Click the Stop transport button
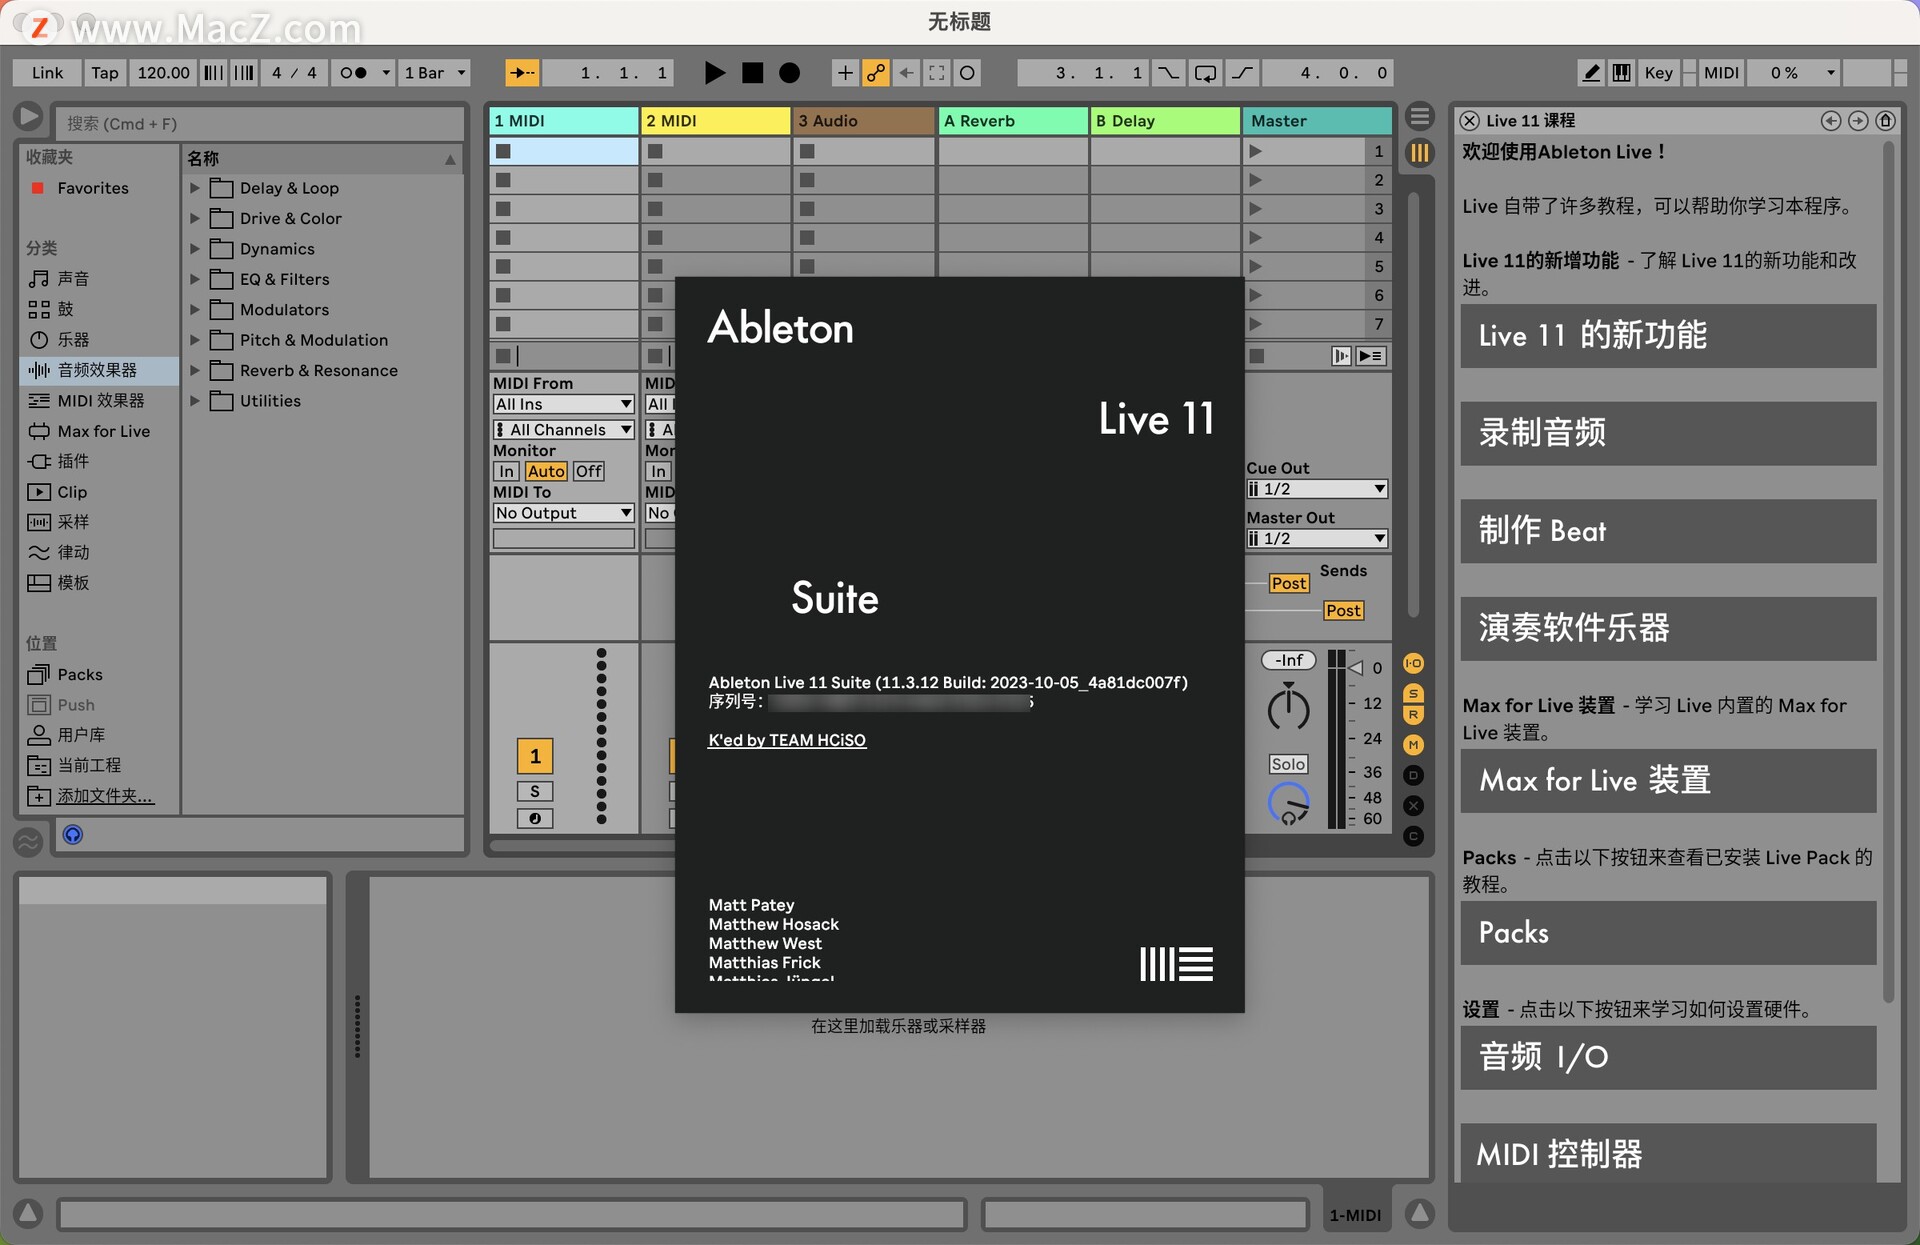Screen dimensions: 1920x1245 pyautogui.click(x=752, y=73)
